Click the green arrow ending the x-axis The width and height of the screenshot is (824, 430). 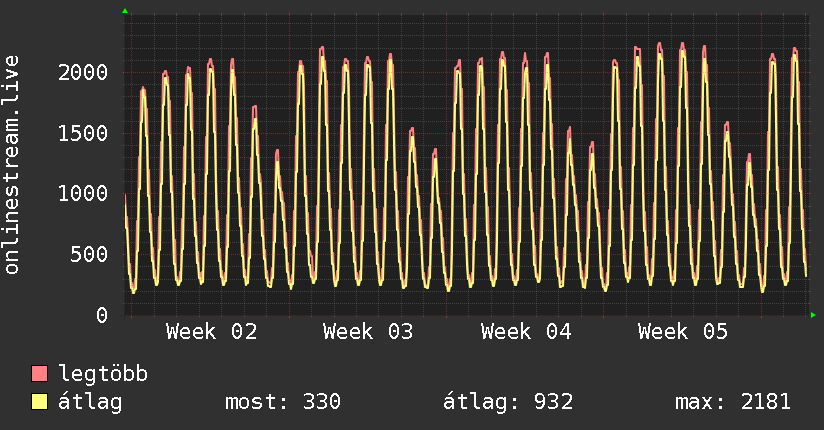click(x=814, y=315)
